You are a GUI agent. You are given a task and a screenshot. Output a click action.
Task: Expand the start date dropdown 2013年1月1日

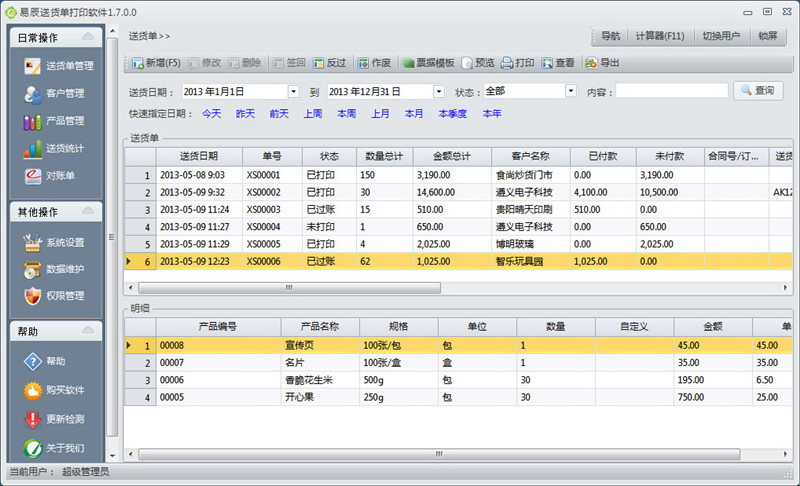pos(293,91)
